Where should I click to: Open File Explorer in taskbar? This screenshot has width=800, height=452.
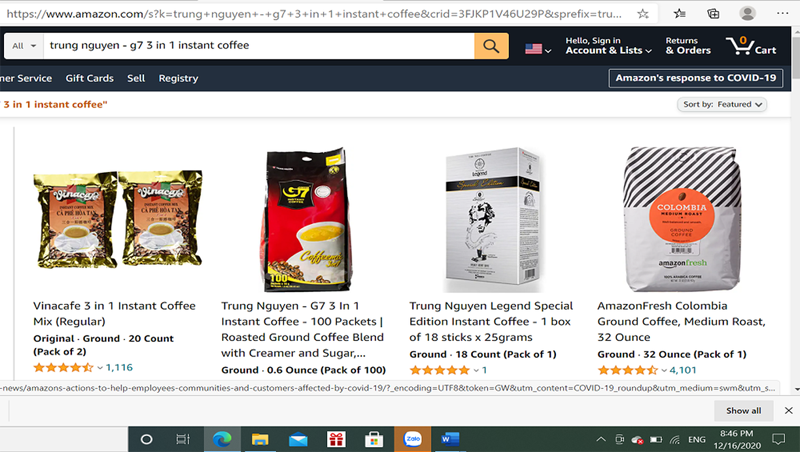260,439
